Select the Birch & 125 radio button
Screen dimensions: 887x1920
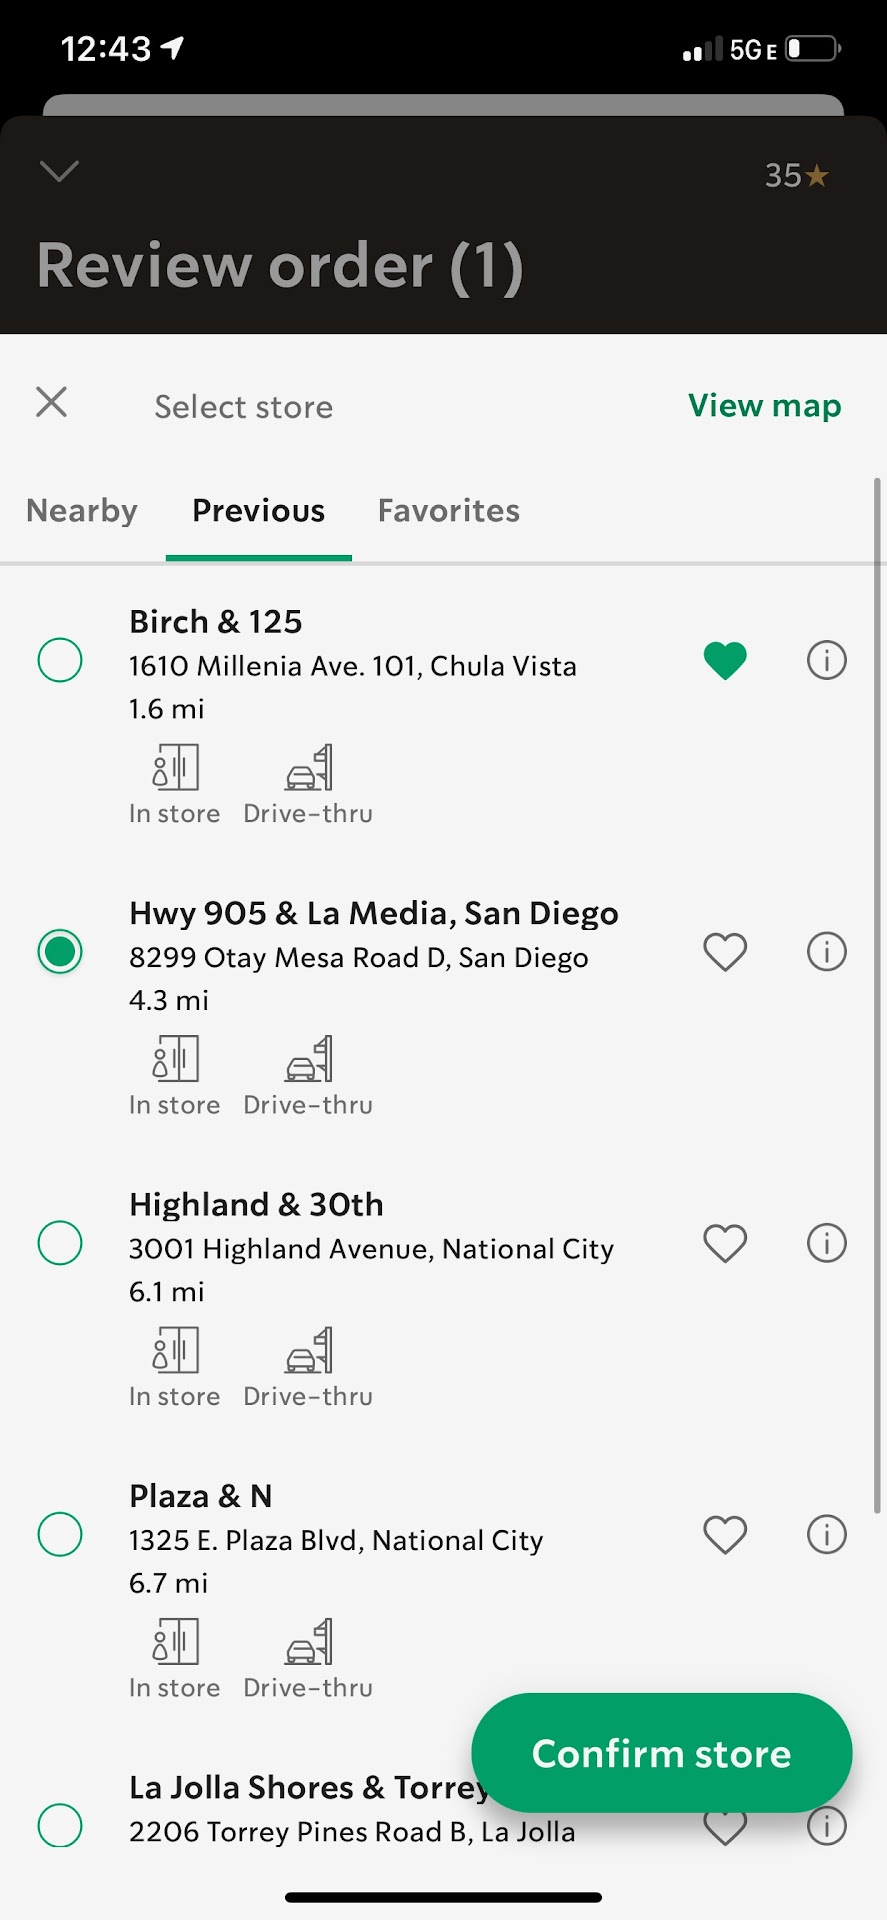pyautogui.click(x=60, y=661)
